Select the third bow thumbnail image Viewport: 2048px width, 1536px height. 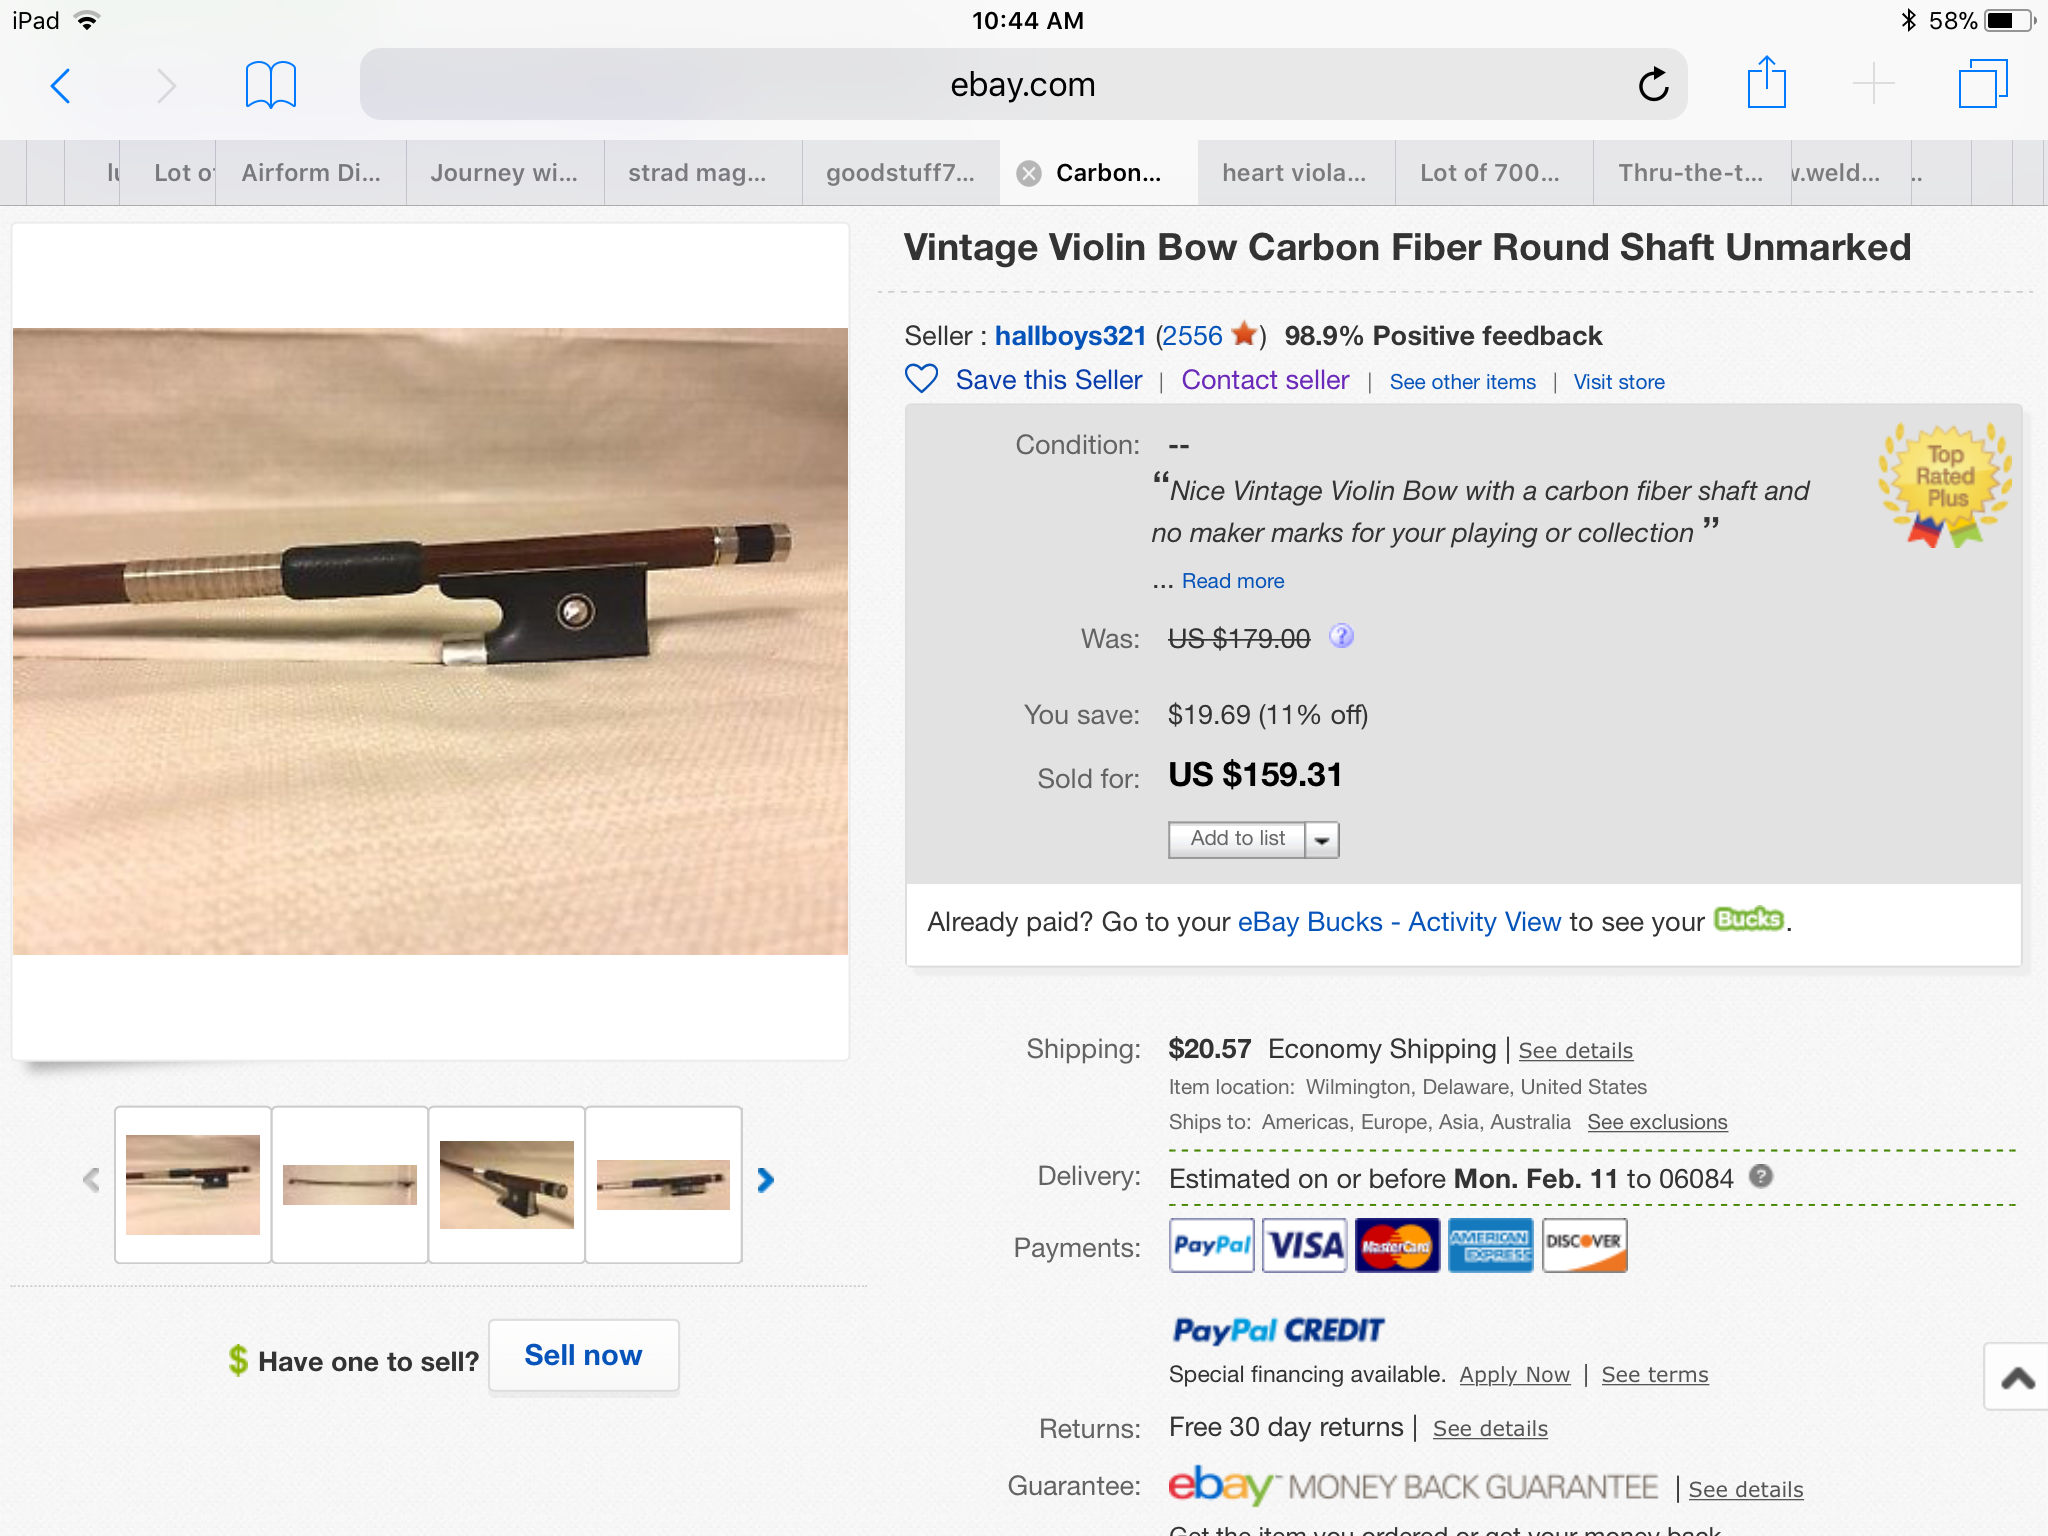[507, 1185]
